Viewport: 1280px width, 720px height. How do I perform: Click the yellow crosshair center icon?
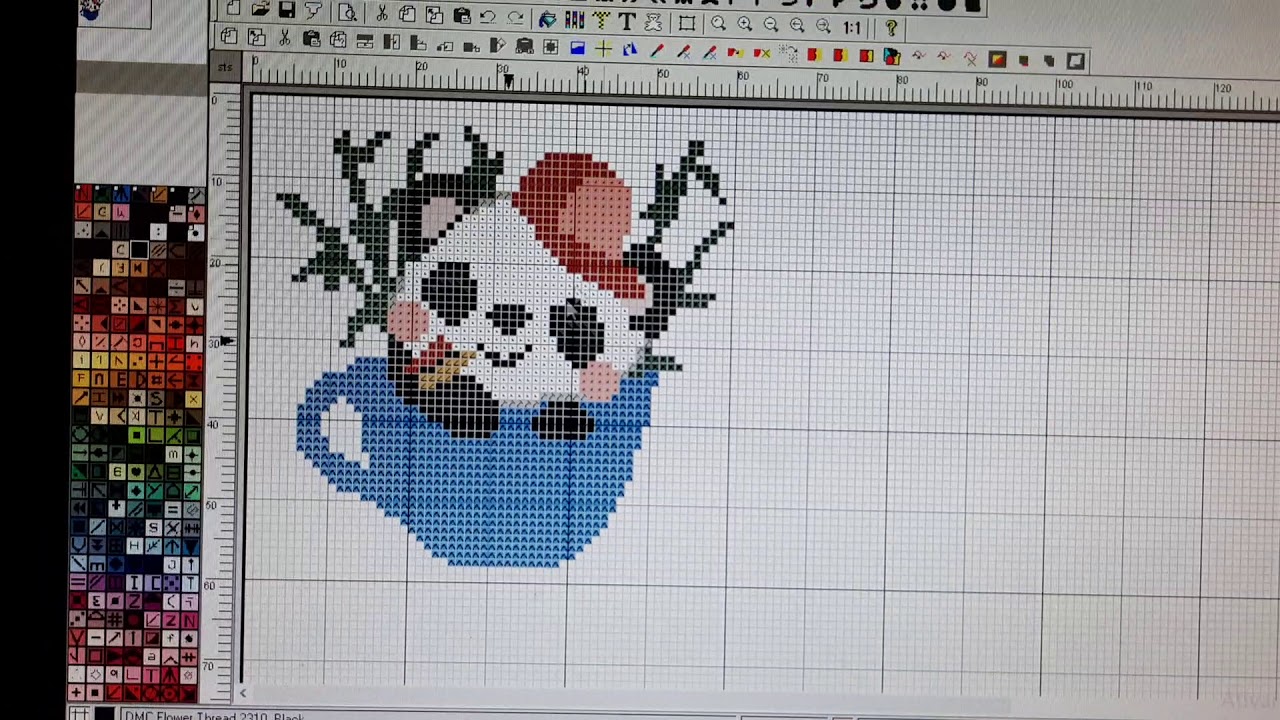pos(604,48)
